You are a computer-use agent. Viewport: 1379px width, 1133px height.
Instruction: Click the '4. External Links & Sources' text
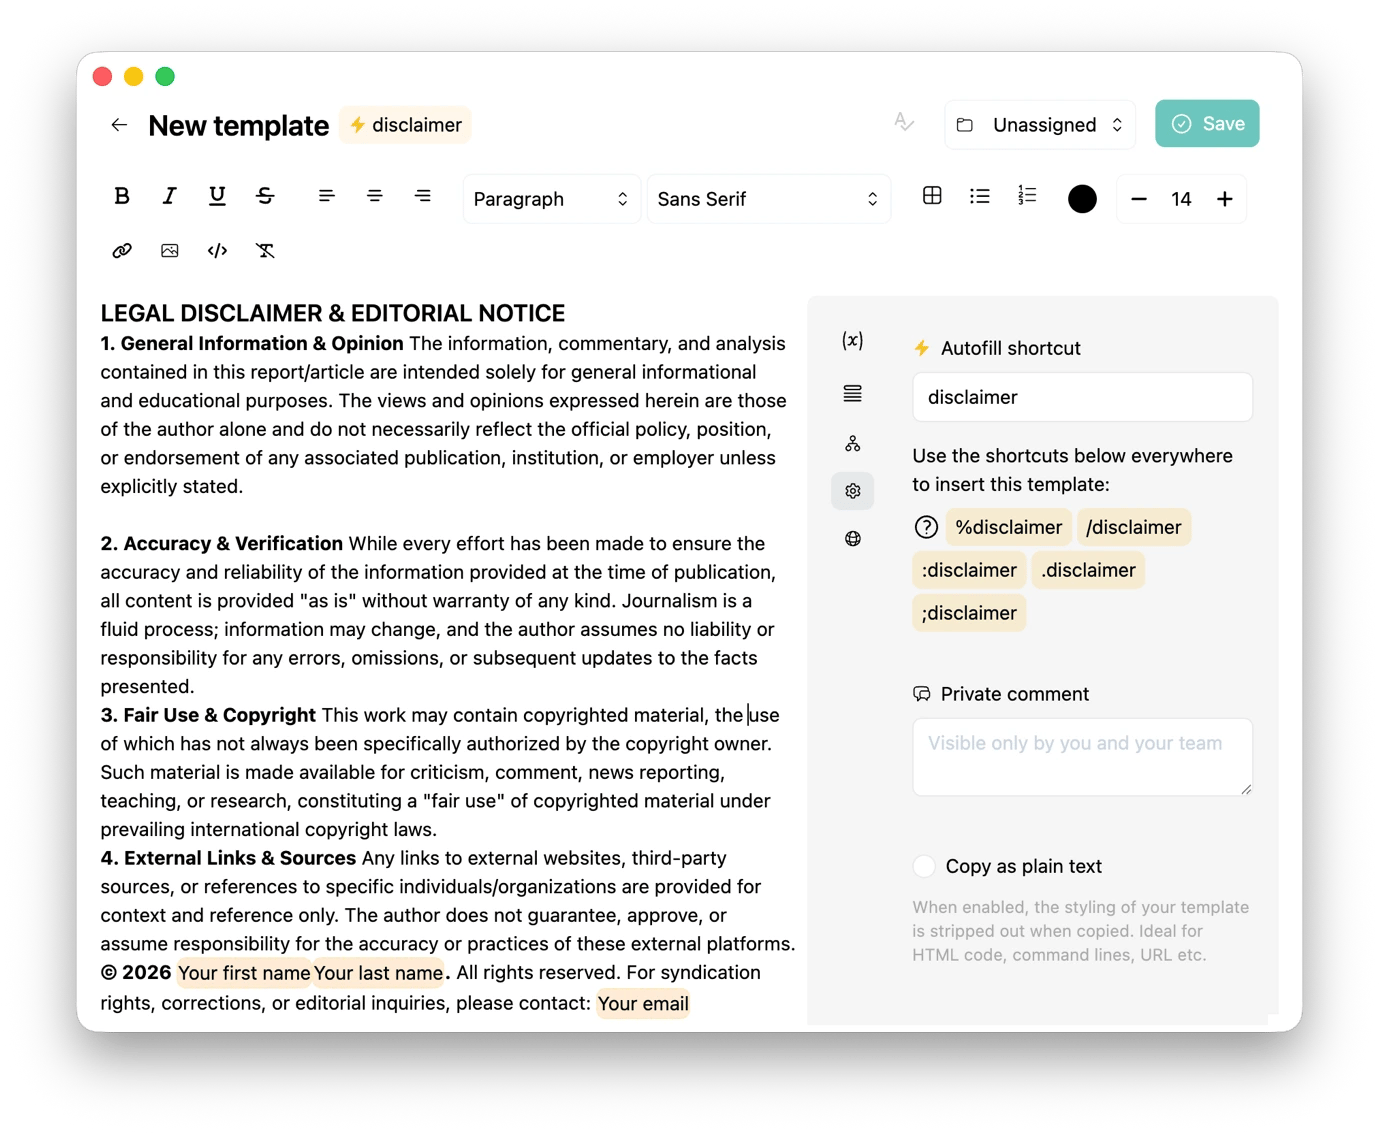point(228,858)
